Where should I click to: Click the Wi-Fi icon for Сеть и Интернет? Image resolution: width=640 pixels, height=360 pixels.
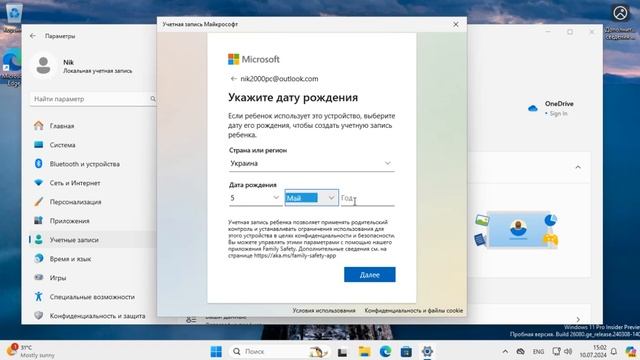coord(39,182)
